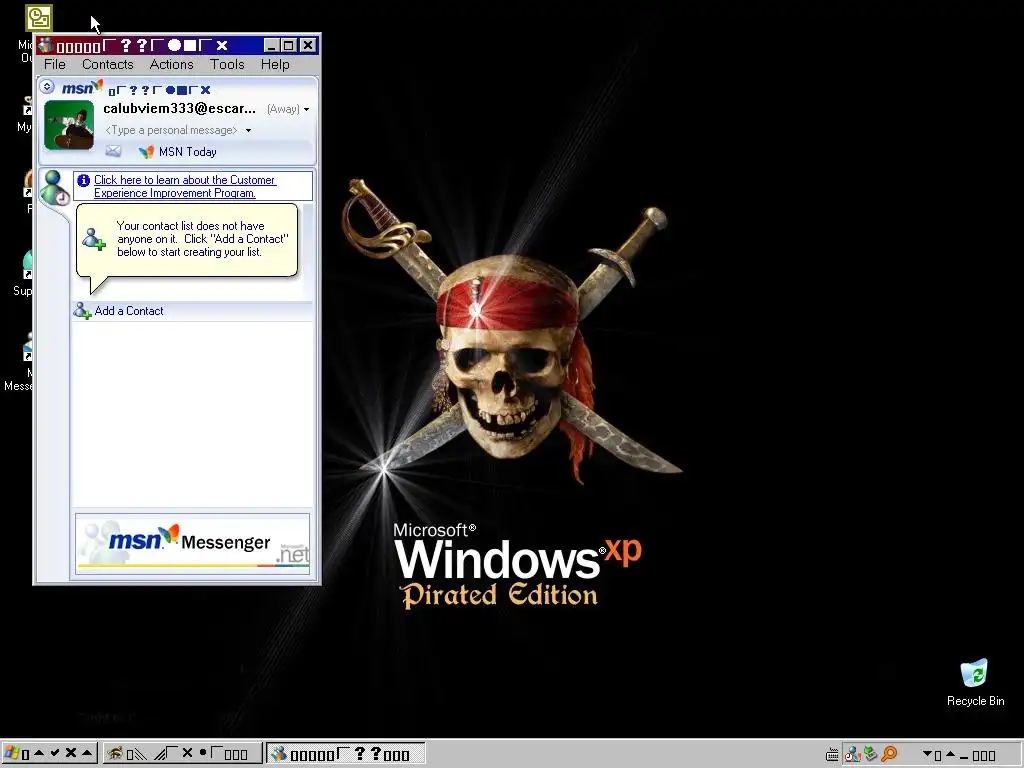Open the File menu
The image size is (1024, 768).
[x=55, y=64]
